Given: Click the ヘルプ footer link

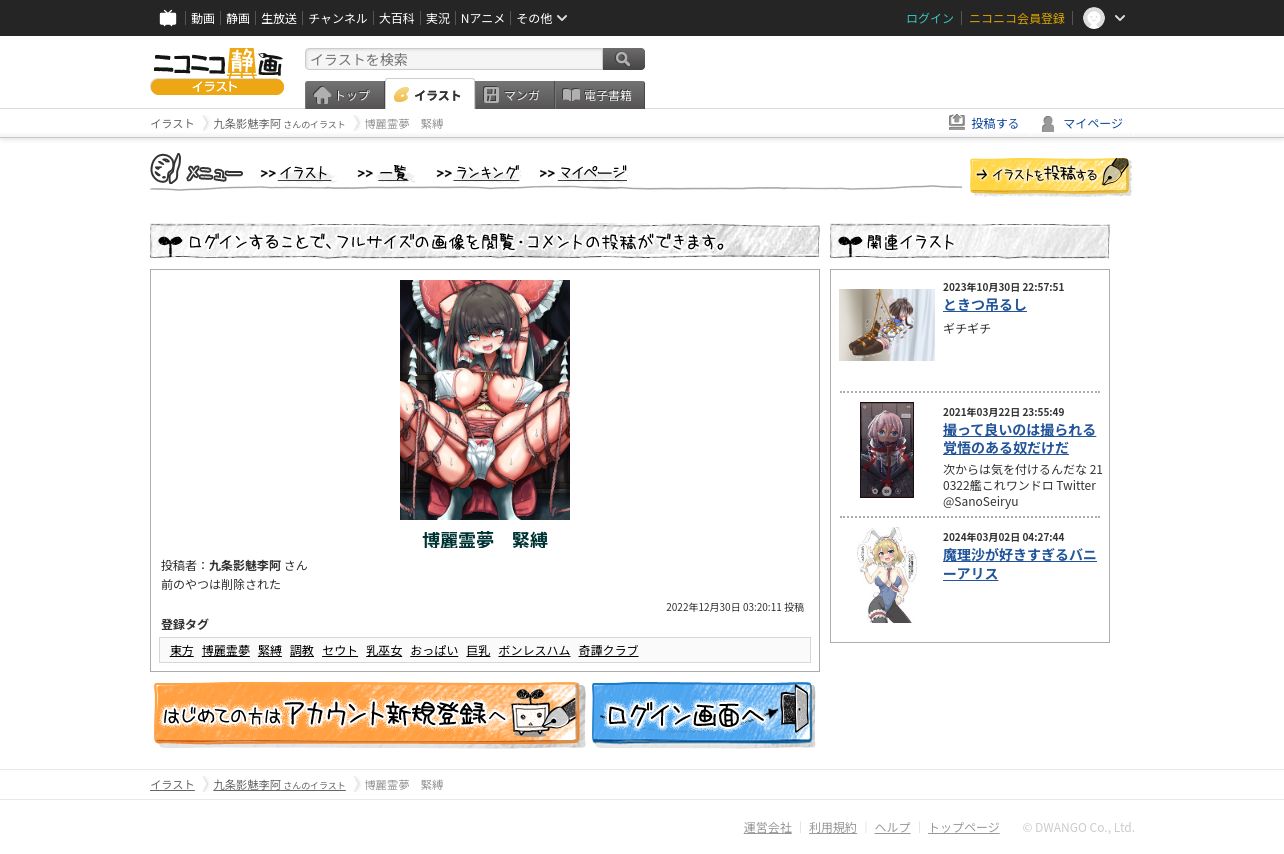Looking at the screenshot, I should [893, 827].
